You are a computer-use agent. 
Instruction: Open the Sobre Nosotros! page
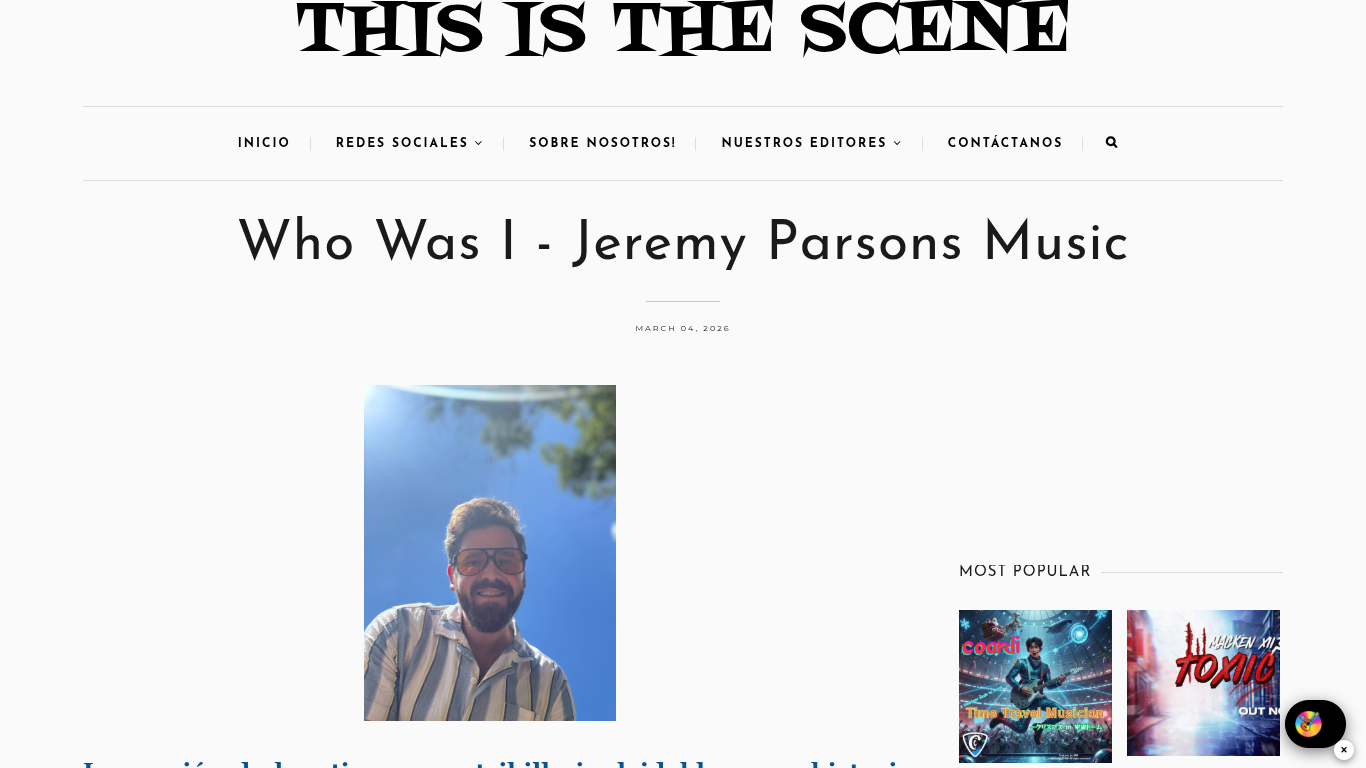point(603,143)
